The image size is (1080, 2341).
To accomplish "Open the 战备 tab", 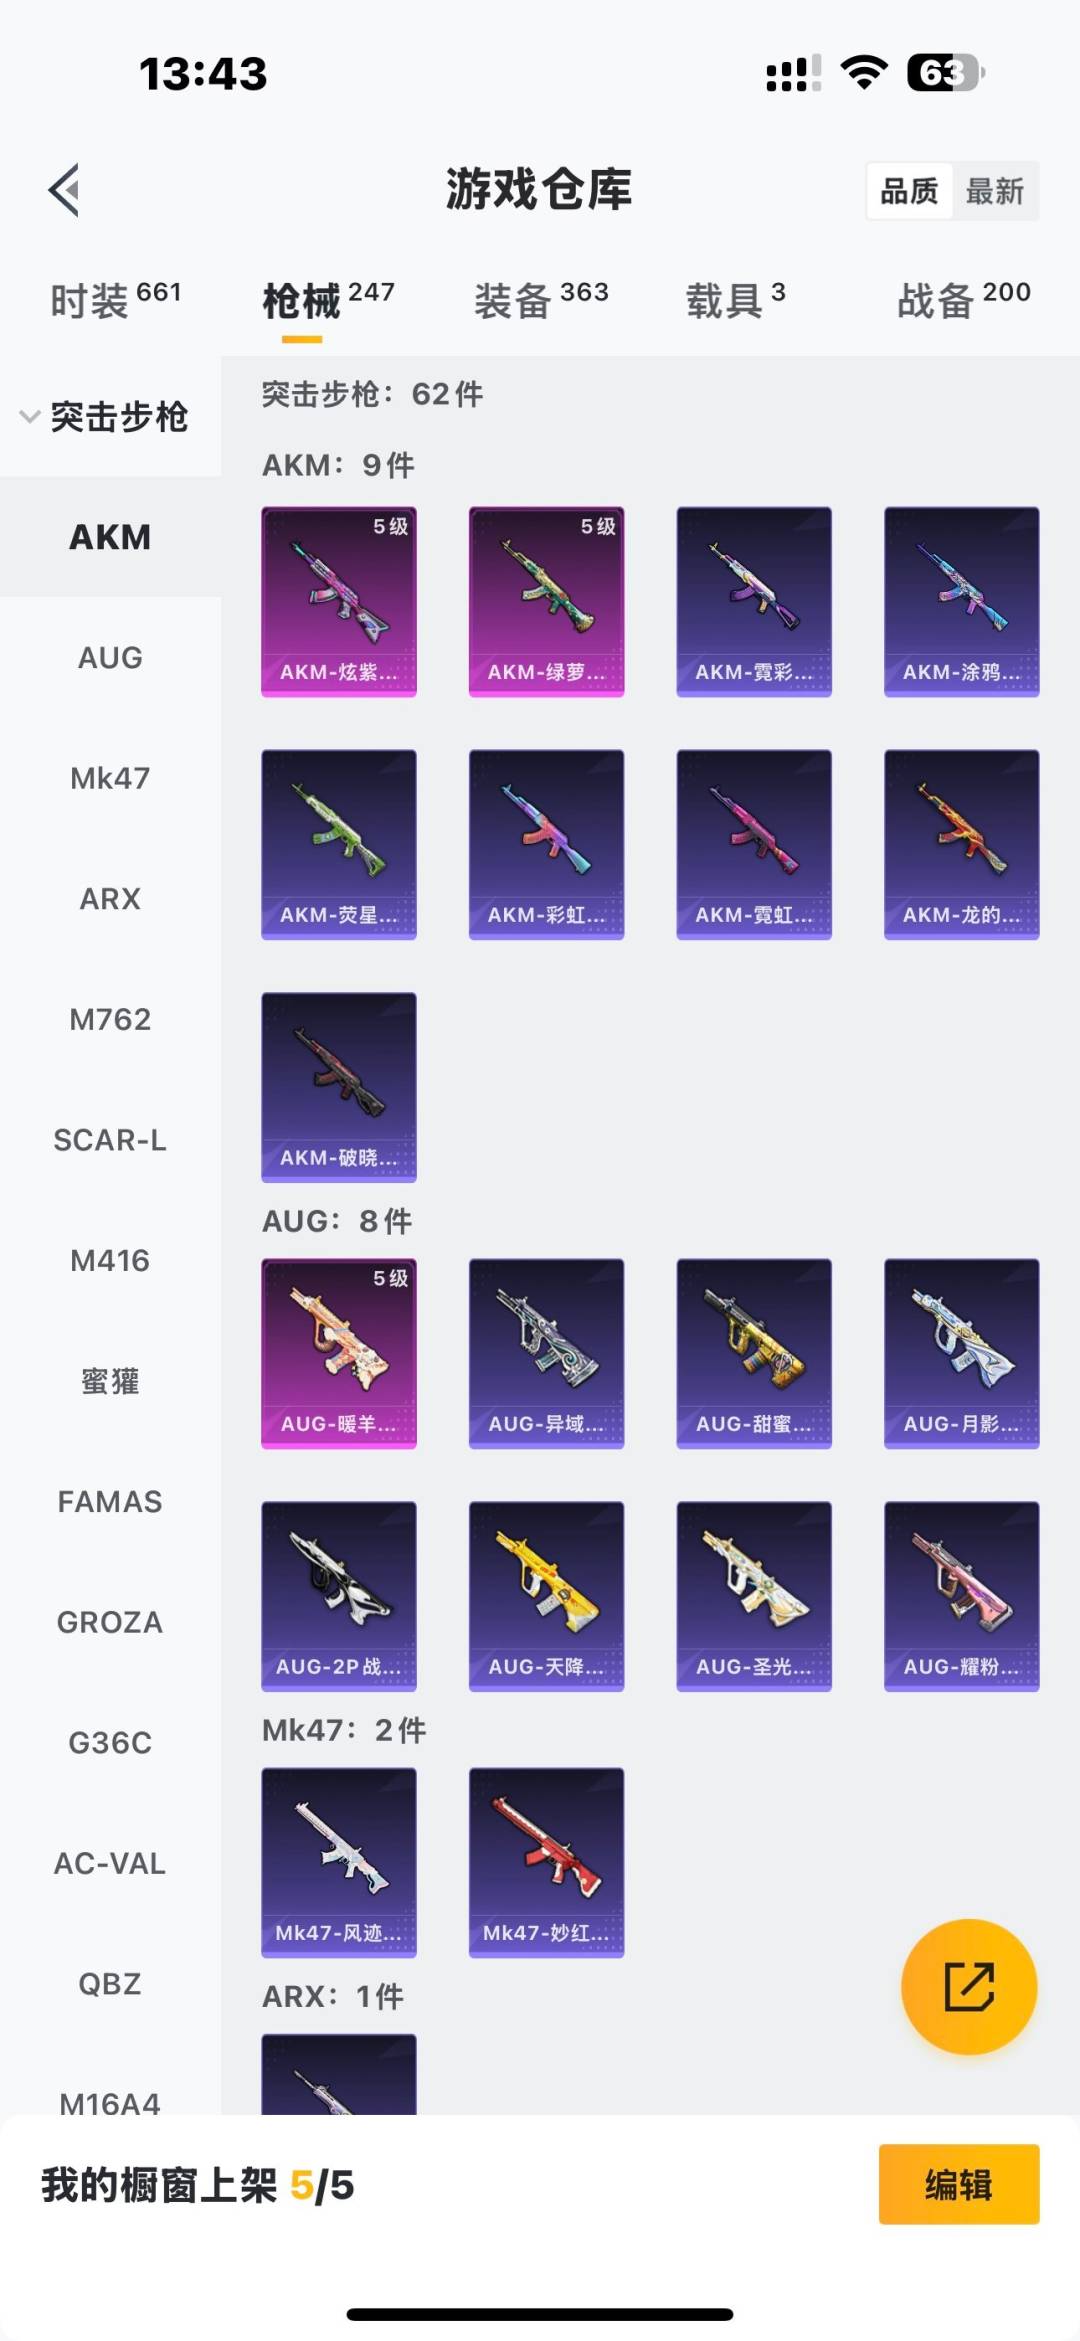I will pos(963,299).
